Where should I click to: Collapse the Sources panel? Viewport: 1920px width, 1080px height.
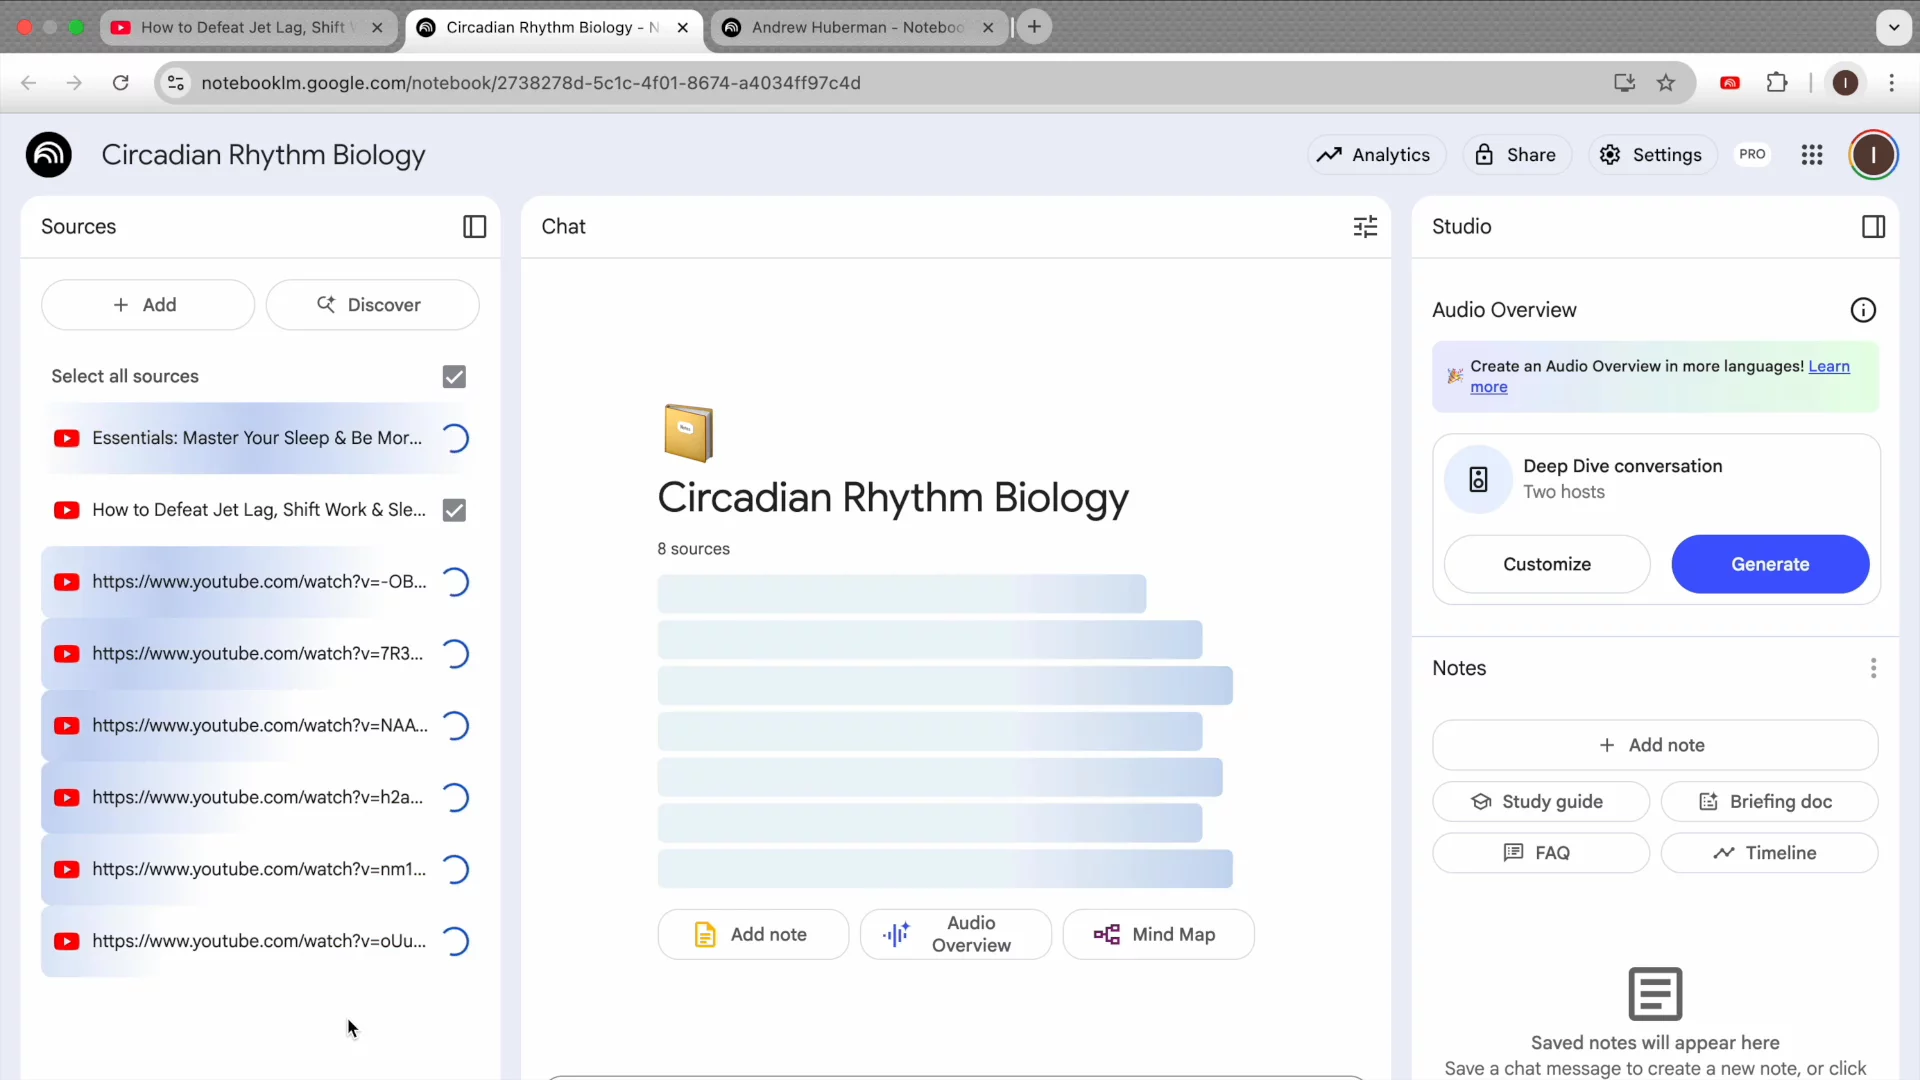474,227
